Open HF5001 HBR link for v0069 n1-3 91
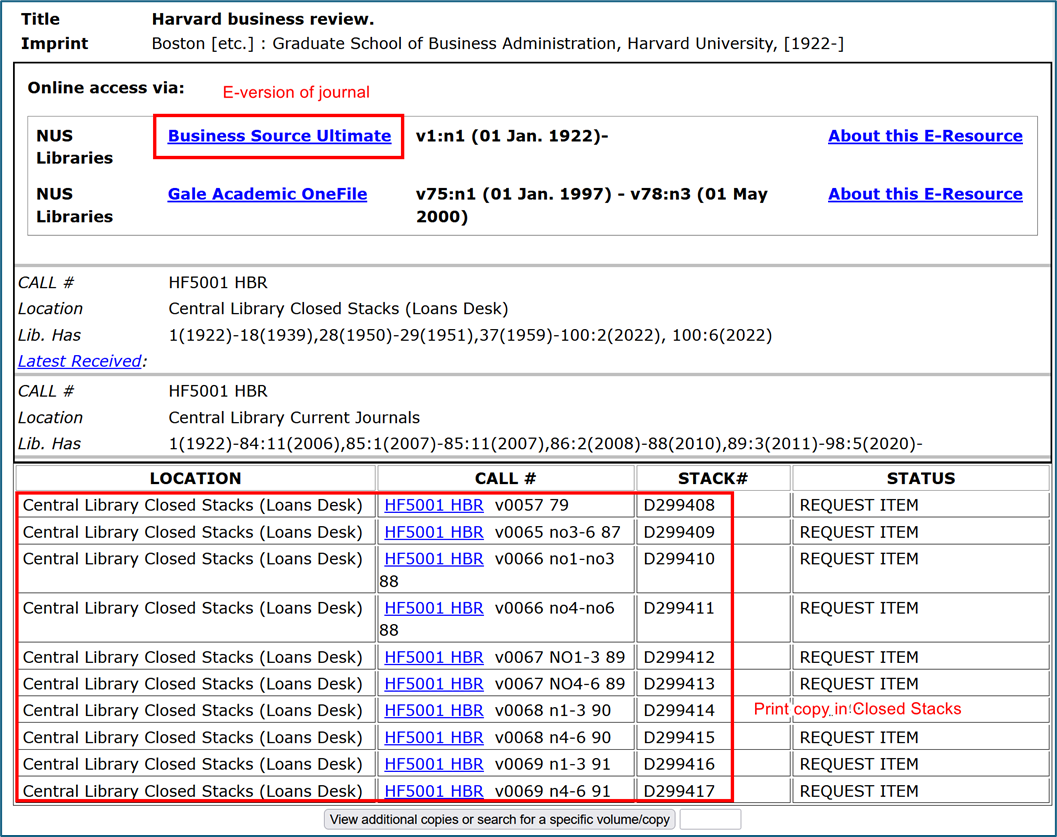Image resolution: width=1057 pixels, height=837 pixels. (433, 764)
